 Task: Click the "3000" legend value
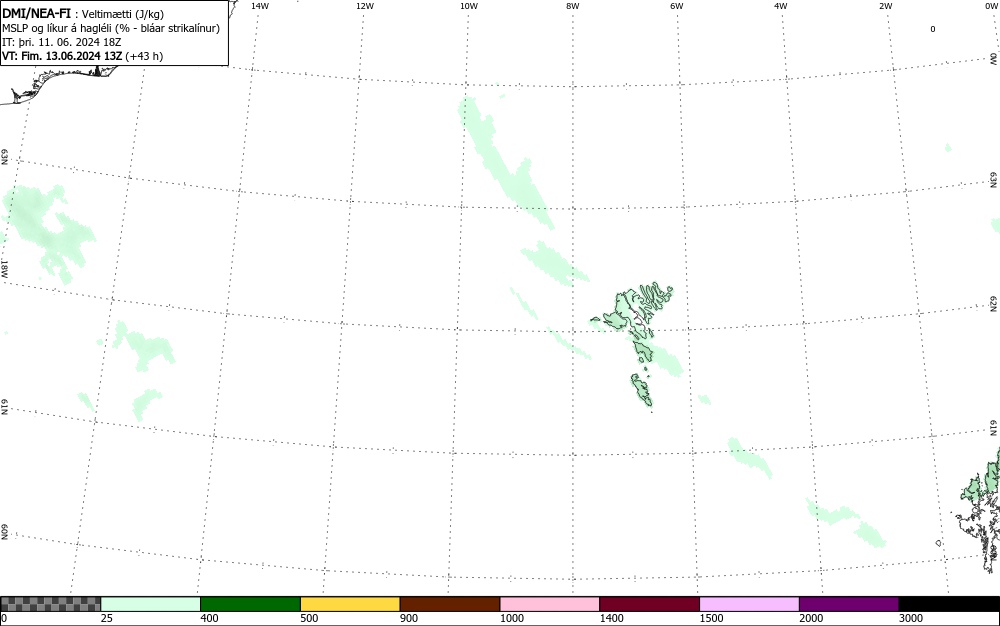911,618
